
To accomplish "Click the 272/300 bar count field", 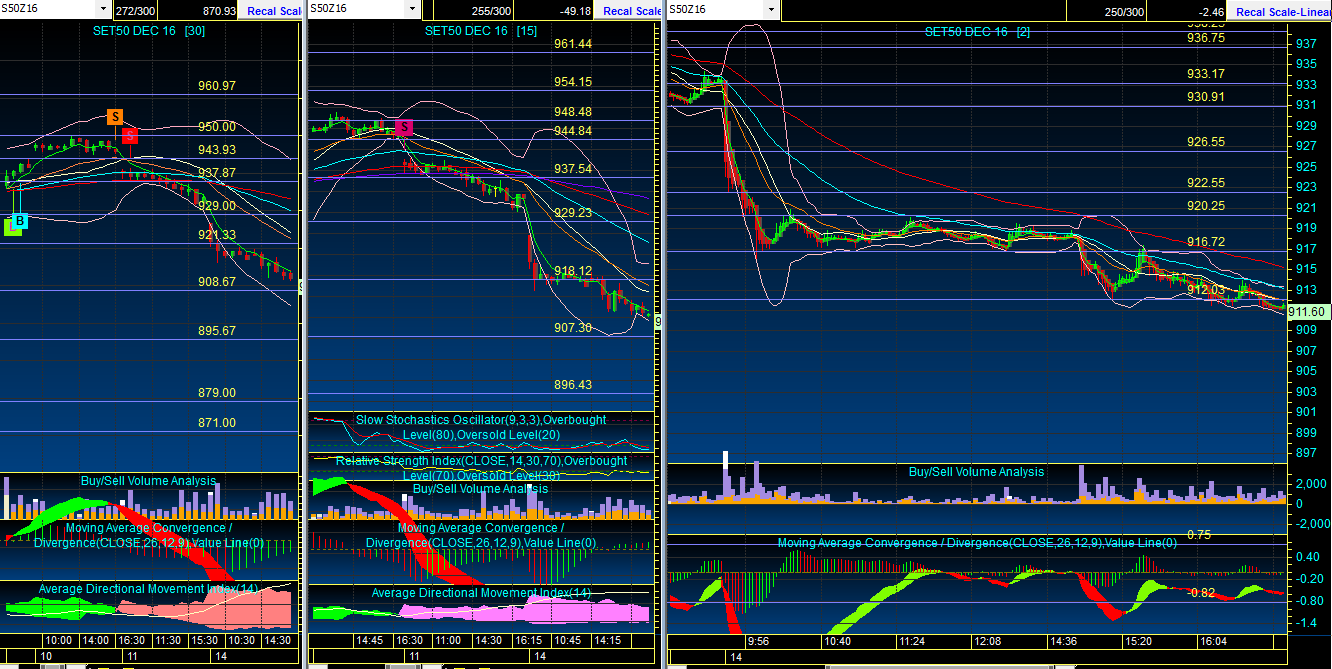I will coord(134,10).
